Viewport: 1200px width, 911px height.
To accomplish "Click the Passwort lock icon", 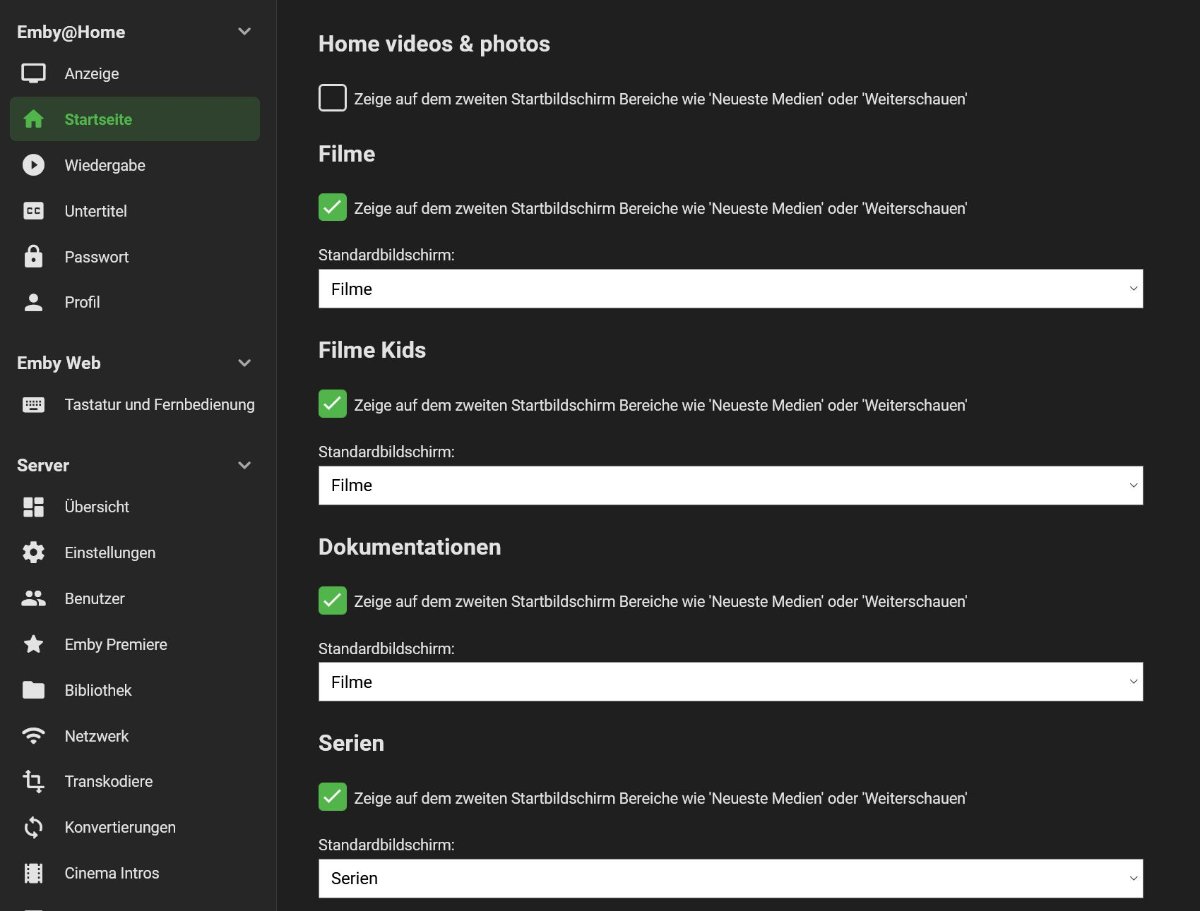I will [34, 256].
